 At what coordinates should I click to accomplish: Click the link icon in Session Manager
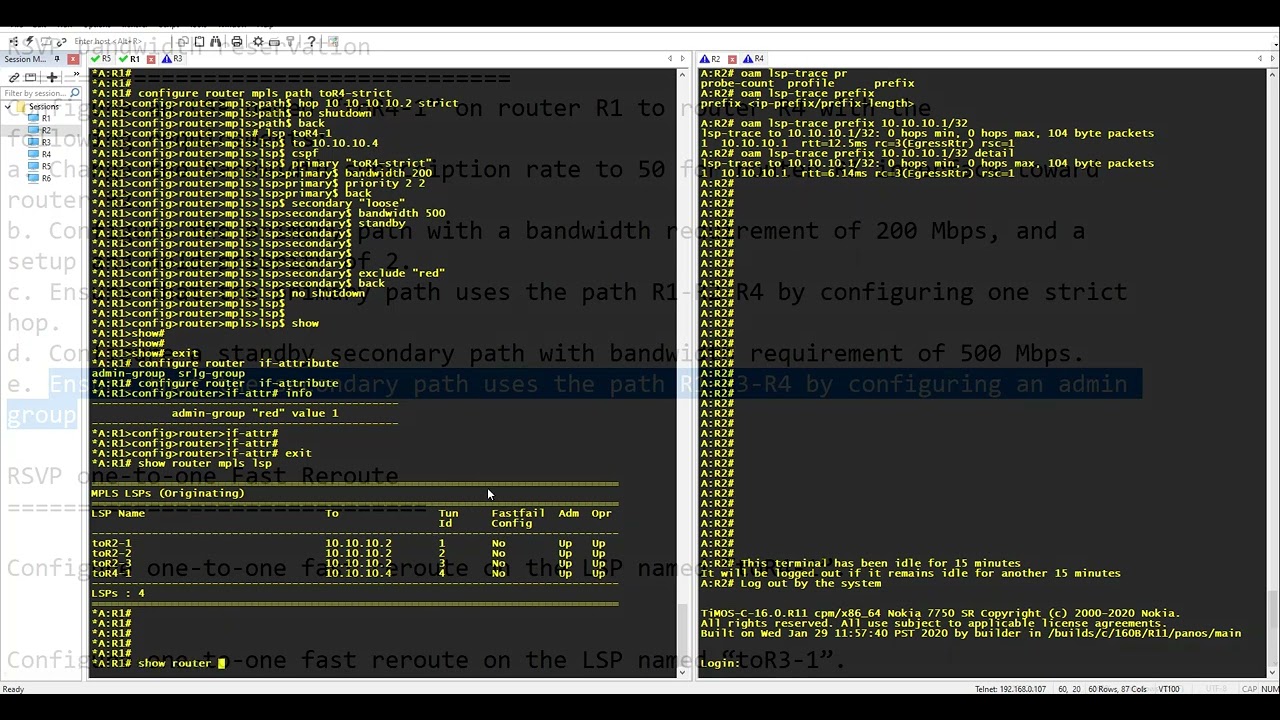pyautogui.click(x=14, y=77)
